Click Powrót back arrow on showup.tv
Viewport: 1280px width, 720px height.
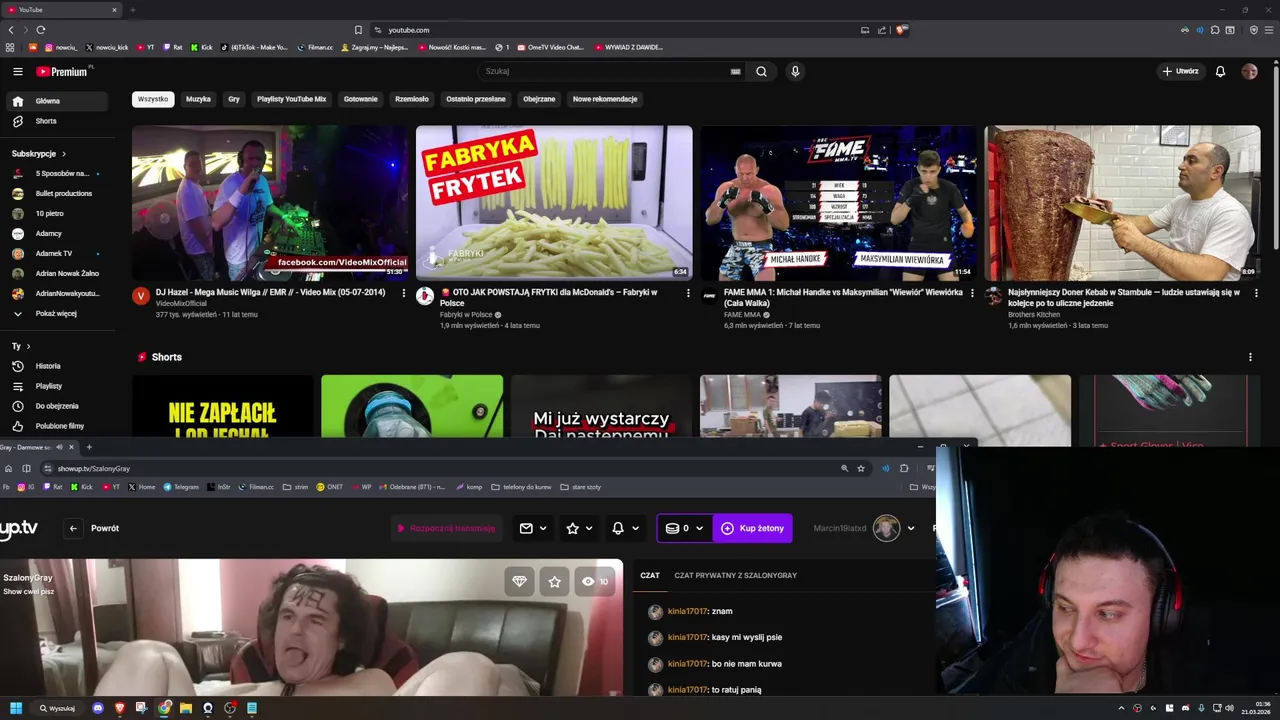tap(73, 528)
